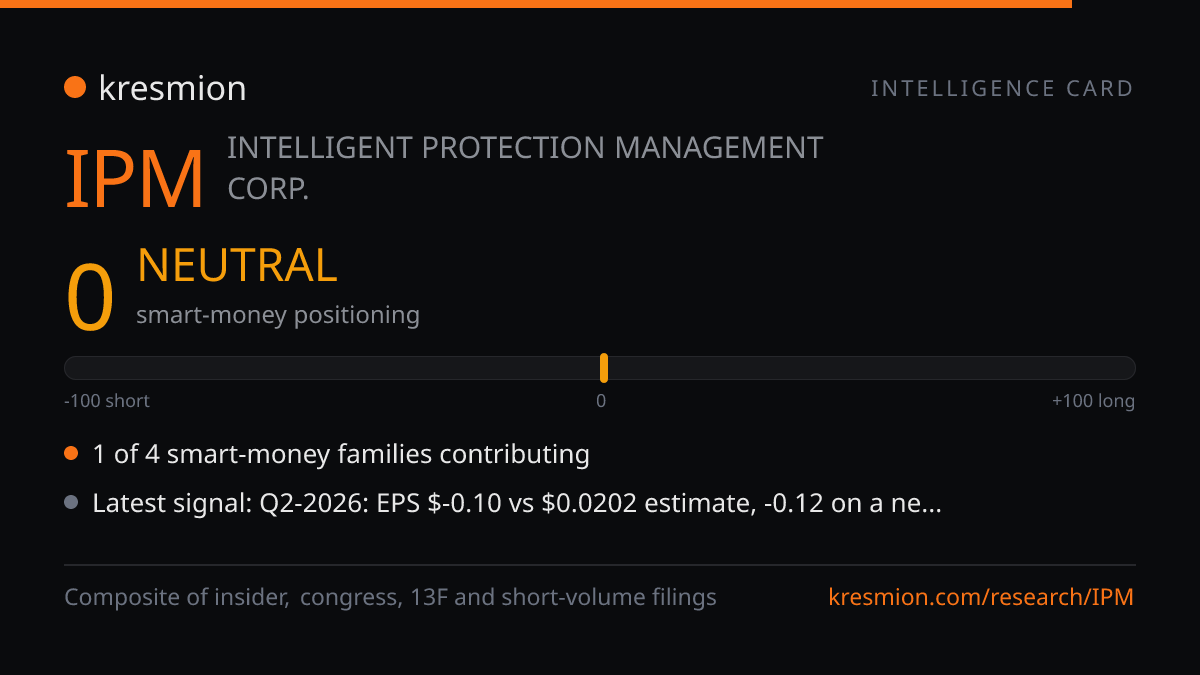1200x675 pixels.
Task: Click the orange kresmion logo dot
Action: pyautogui.click(x=75, y=87)
